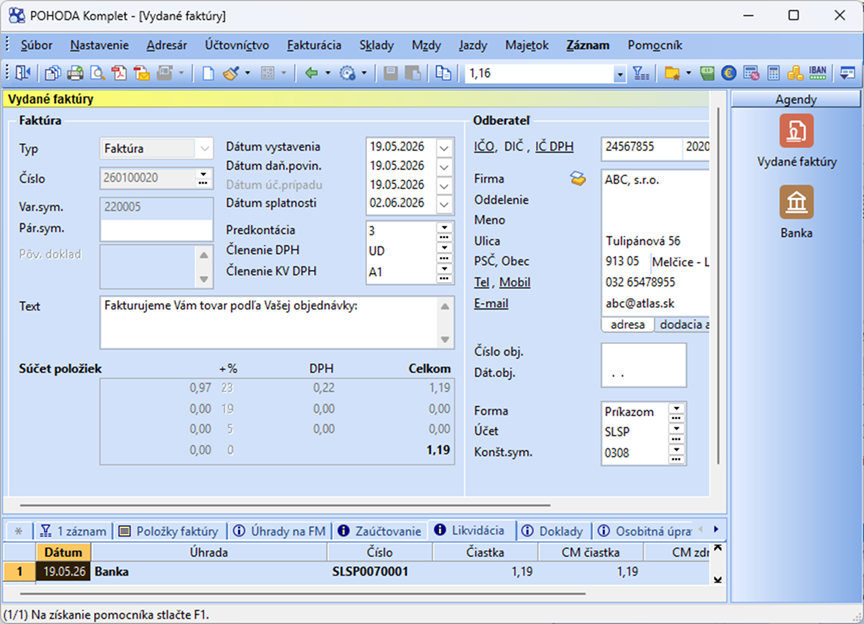Viewport: 864px width, 624px height.
Task: Open the Dátum splatnosti dropdown arrow
Action: pyautogui.click(x=444, y=205)
